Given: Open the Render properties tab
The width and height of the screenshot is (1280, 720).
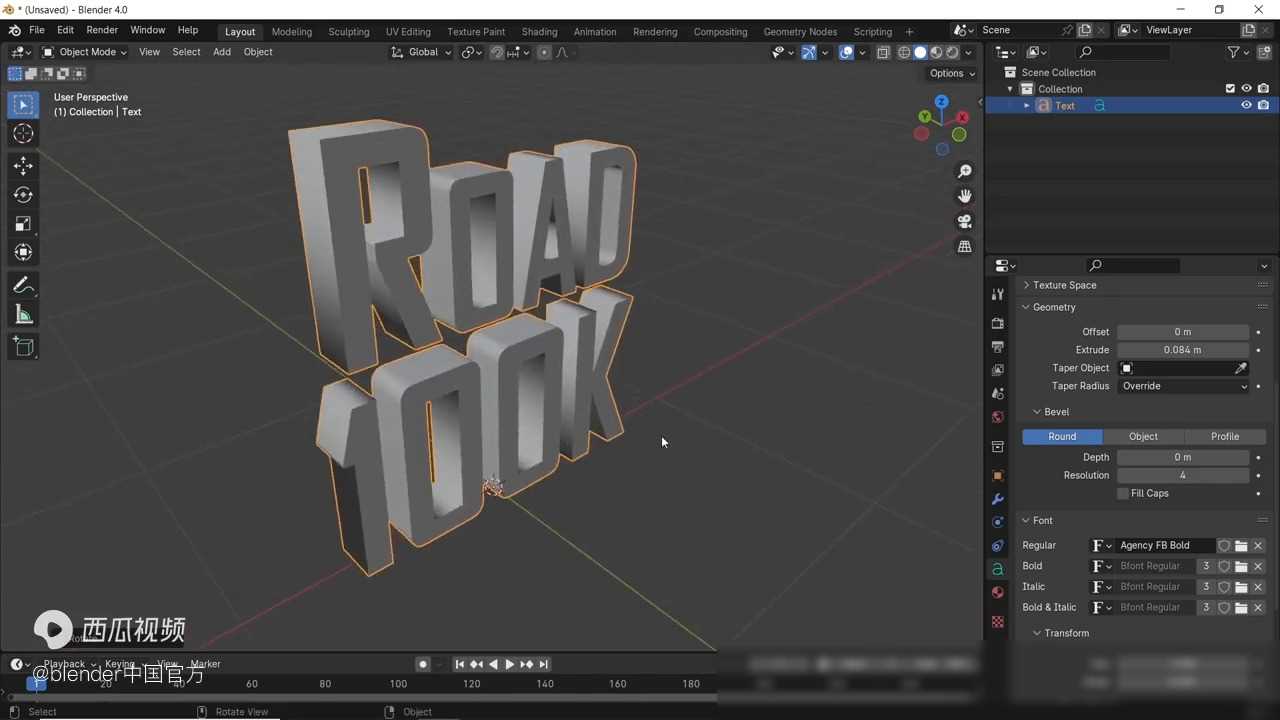Looking at the screenshot, I should 997,323.
